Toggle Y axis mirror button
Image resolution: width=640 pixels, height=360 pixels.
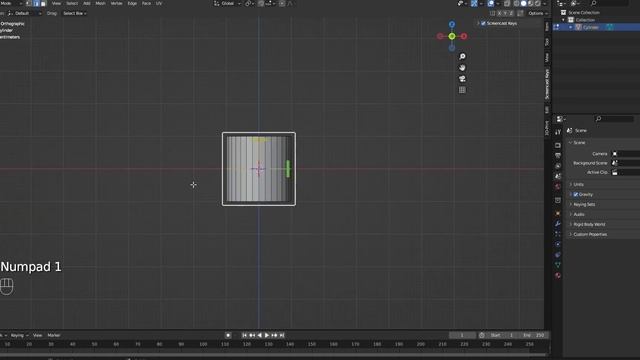(505, 13)
